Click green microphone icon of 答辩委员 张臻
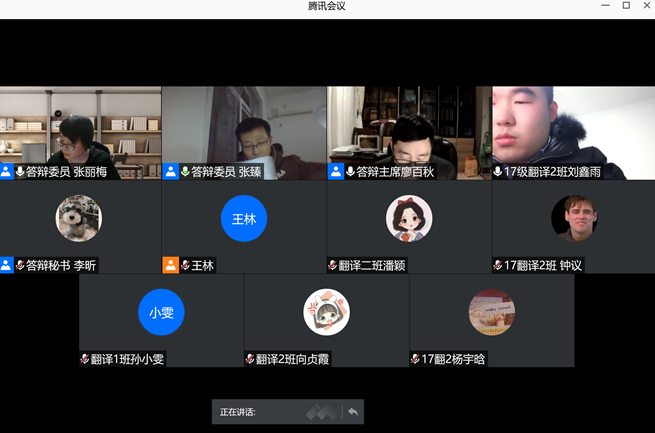The height and width of the screenshot is (433, 655). click(x=185, y=172)
